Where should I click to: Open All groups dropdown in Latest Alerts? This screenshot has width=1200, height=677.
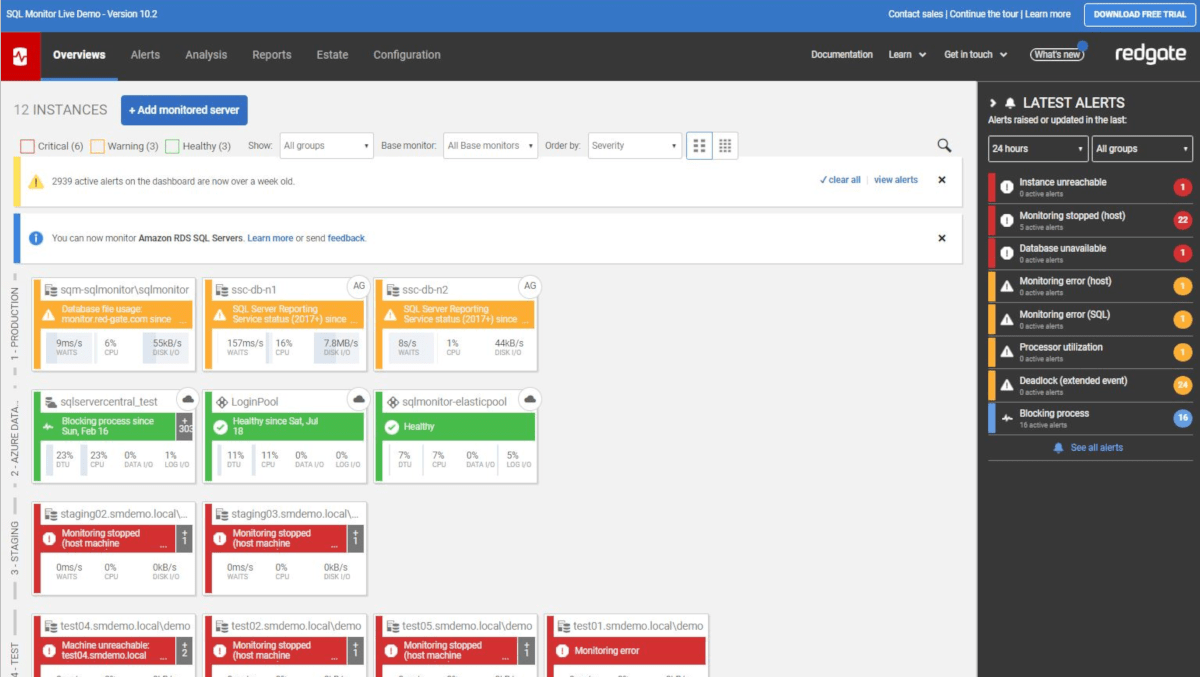point(1142,149)
